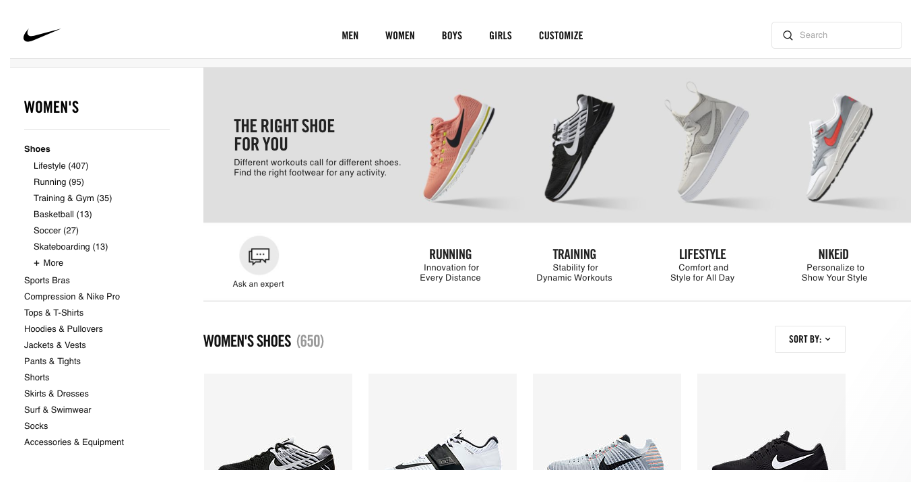View Accessories & Equipment category

pyautogui.click(x=74, y=442)
